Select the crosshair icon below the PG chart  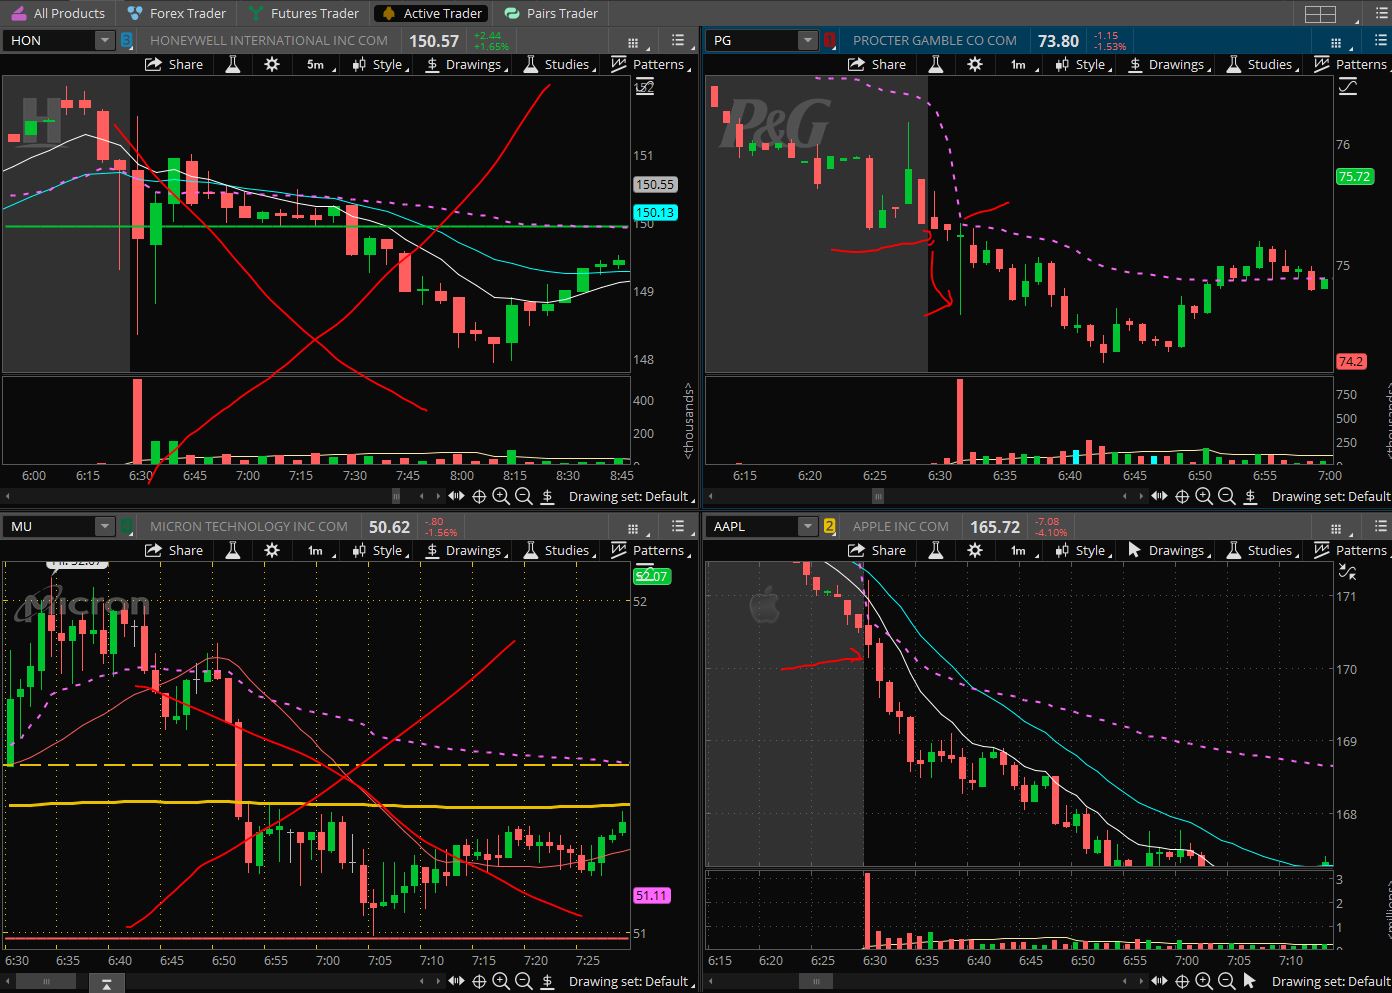click(x=1182, y=496)
